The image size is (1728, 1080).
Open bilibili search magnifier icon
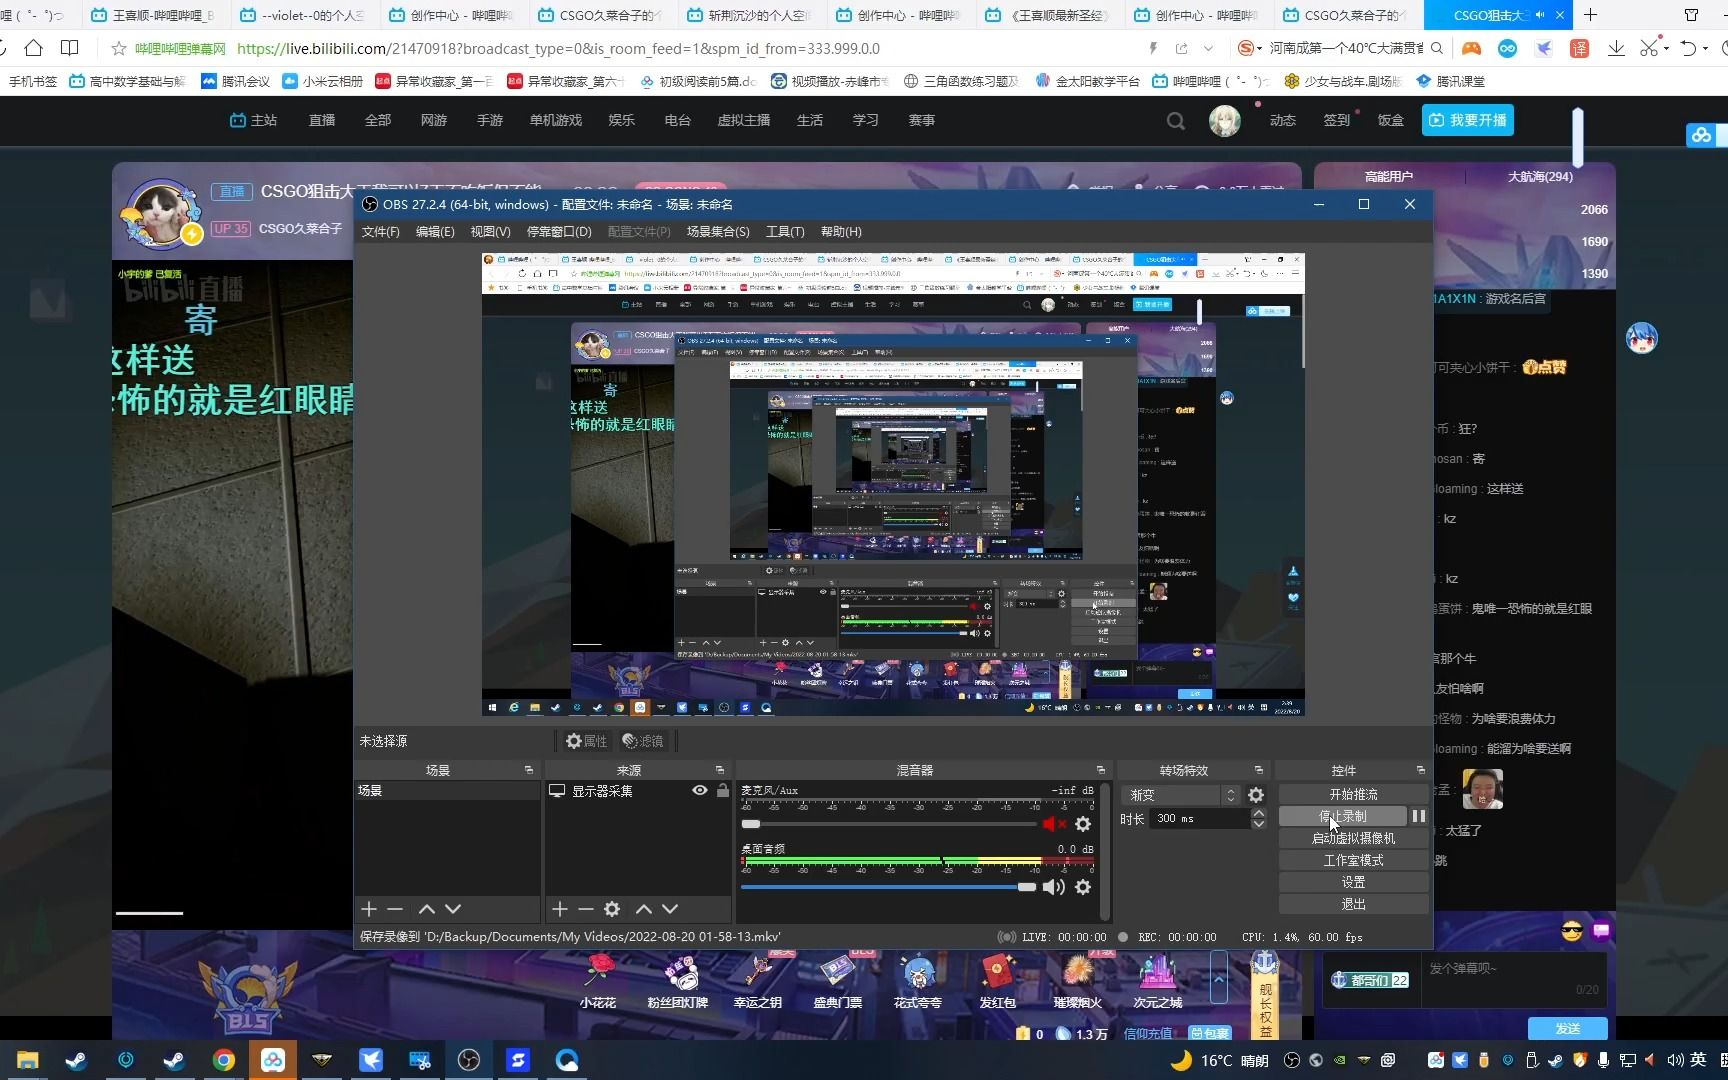click(x=1176, y=121)
